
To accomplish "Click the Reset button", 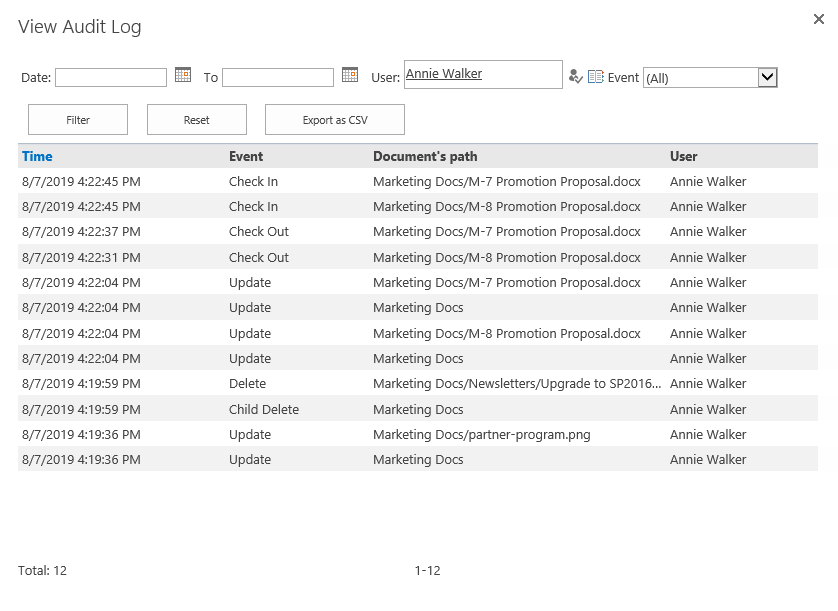I will (197, 120).
